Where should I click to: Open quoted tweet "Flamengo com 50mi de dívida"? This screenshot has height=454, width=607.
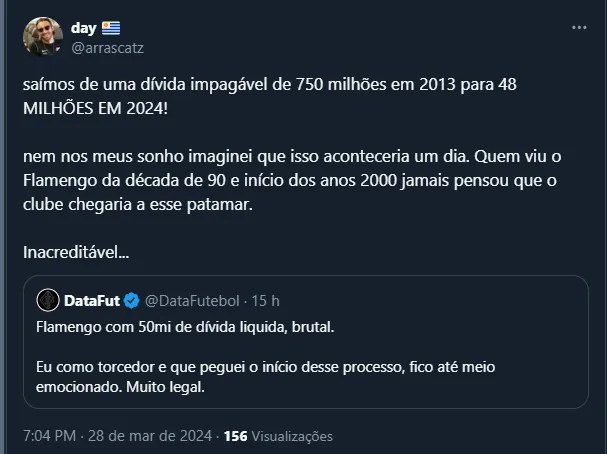pos(196,327)
